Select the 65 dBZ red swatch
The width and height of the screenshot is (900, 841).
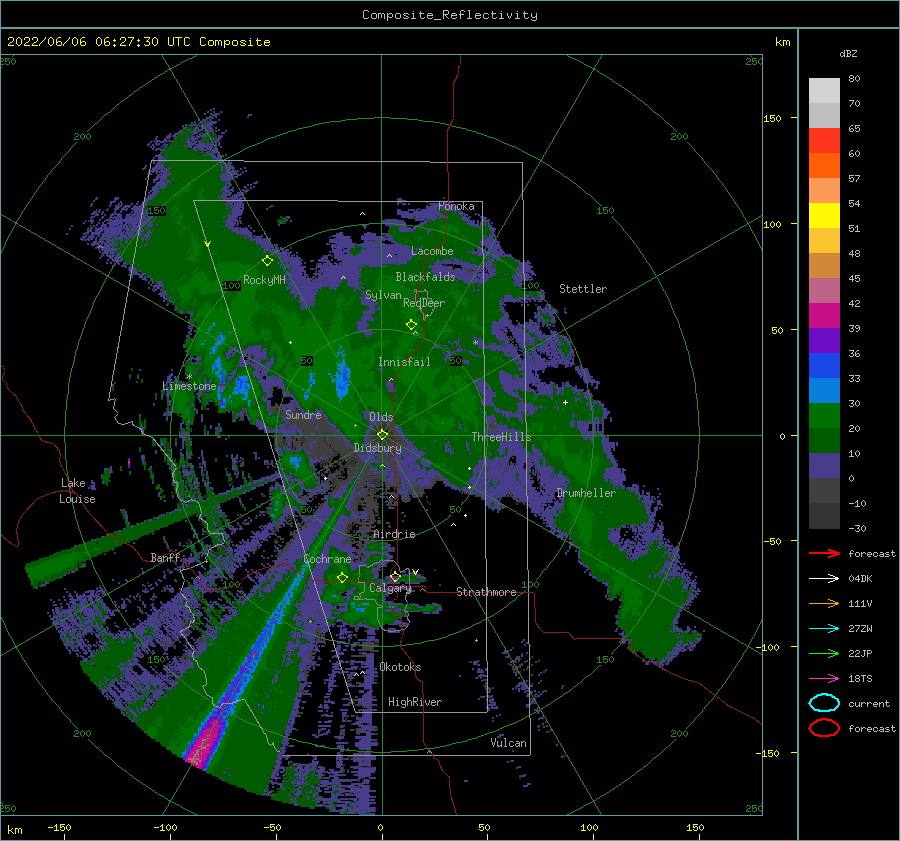click(824, 141)
